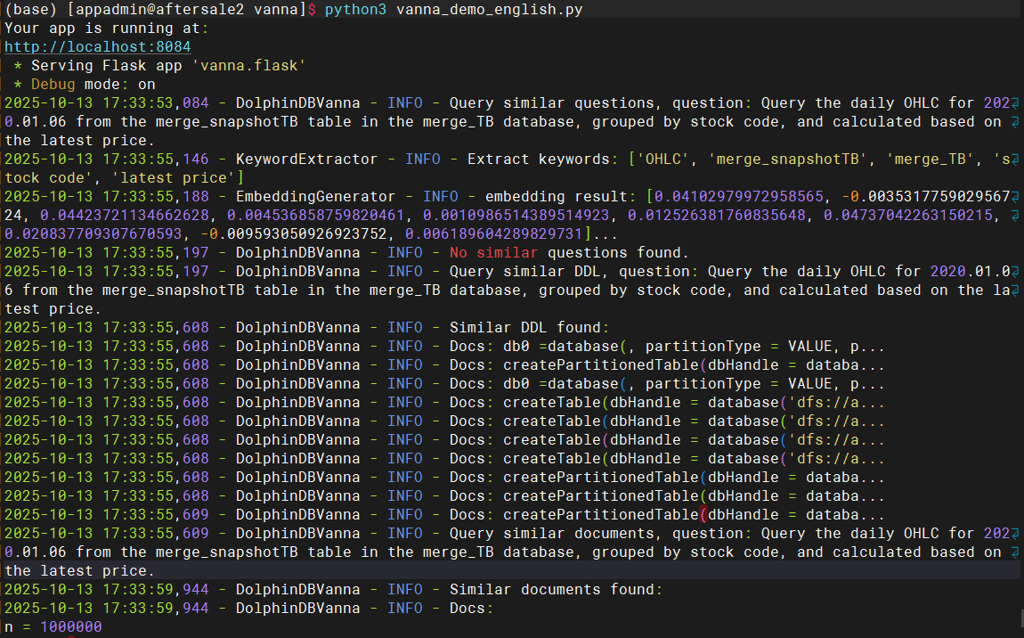Click the wrap arrow ending the Query similar DDL line
This screenshot has width=1024, height=638.
[1016, 271]
